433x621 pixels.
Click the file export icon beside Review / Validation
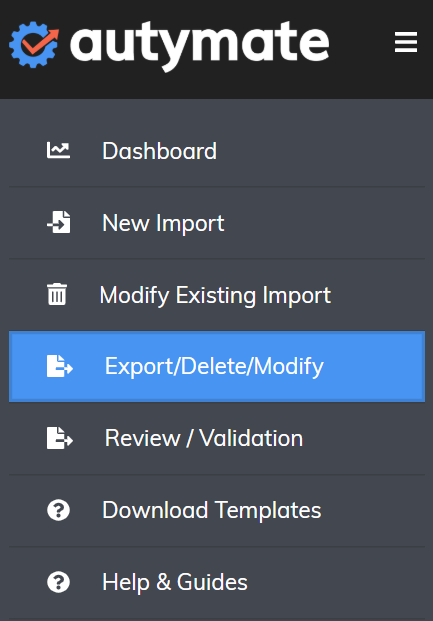tap(60, 438)
